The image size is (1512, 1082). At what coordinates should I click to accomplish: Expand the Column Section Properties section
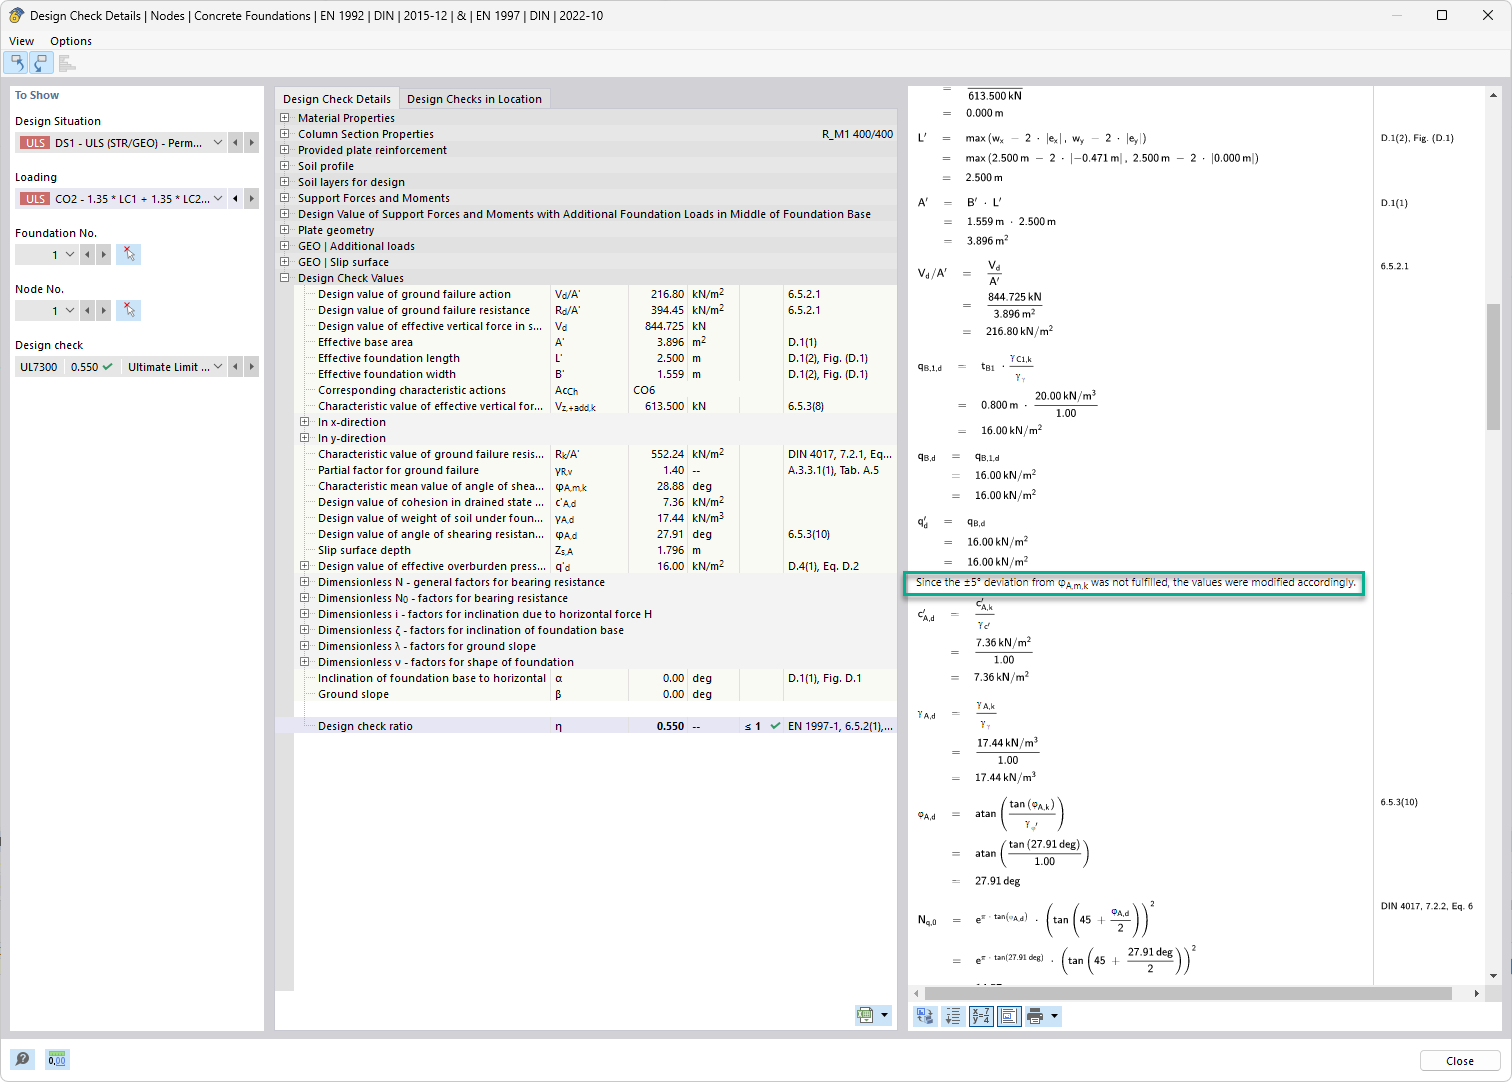(285, 134)
